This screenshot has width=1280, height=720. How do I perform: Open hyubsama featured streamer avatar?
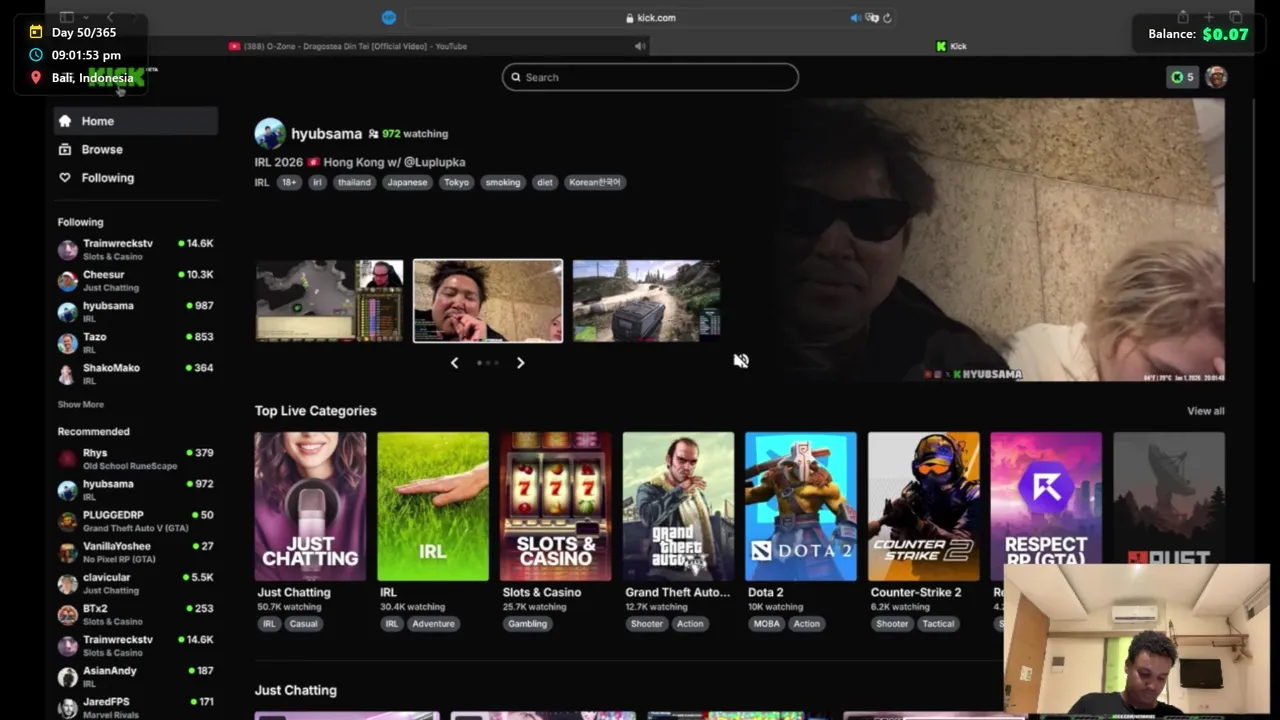[x=270, y=133]
